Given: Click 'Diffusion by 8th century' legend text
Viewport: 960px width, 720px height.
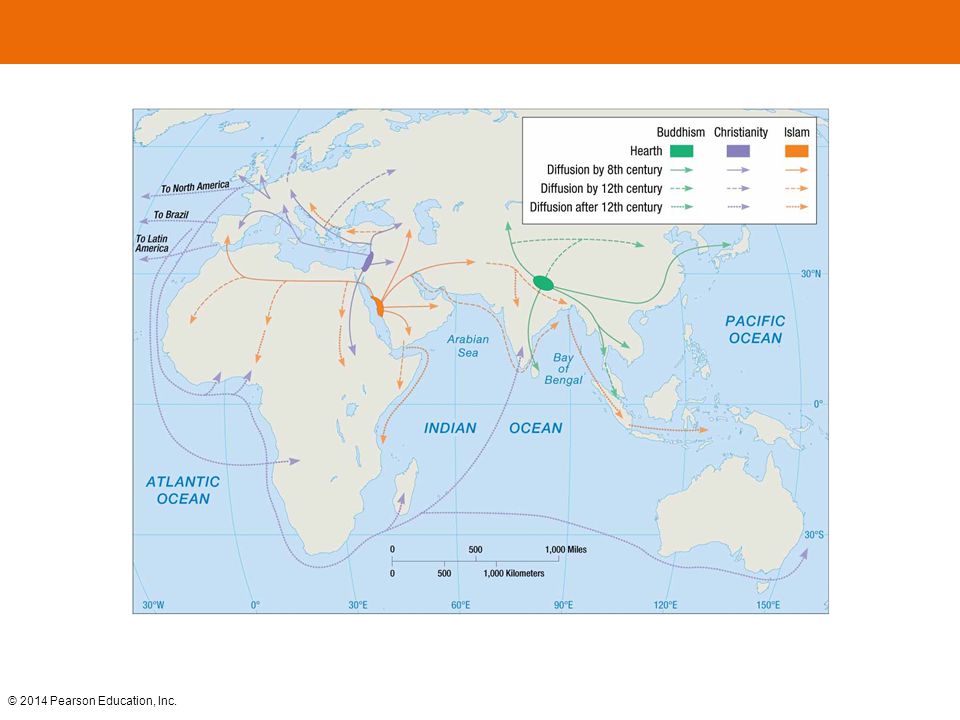Looking at the screenshot, I should [604, 170].
